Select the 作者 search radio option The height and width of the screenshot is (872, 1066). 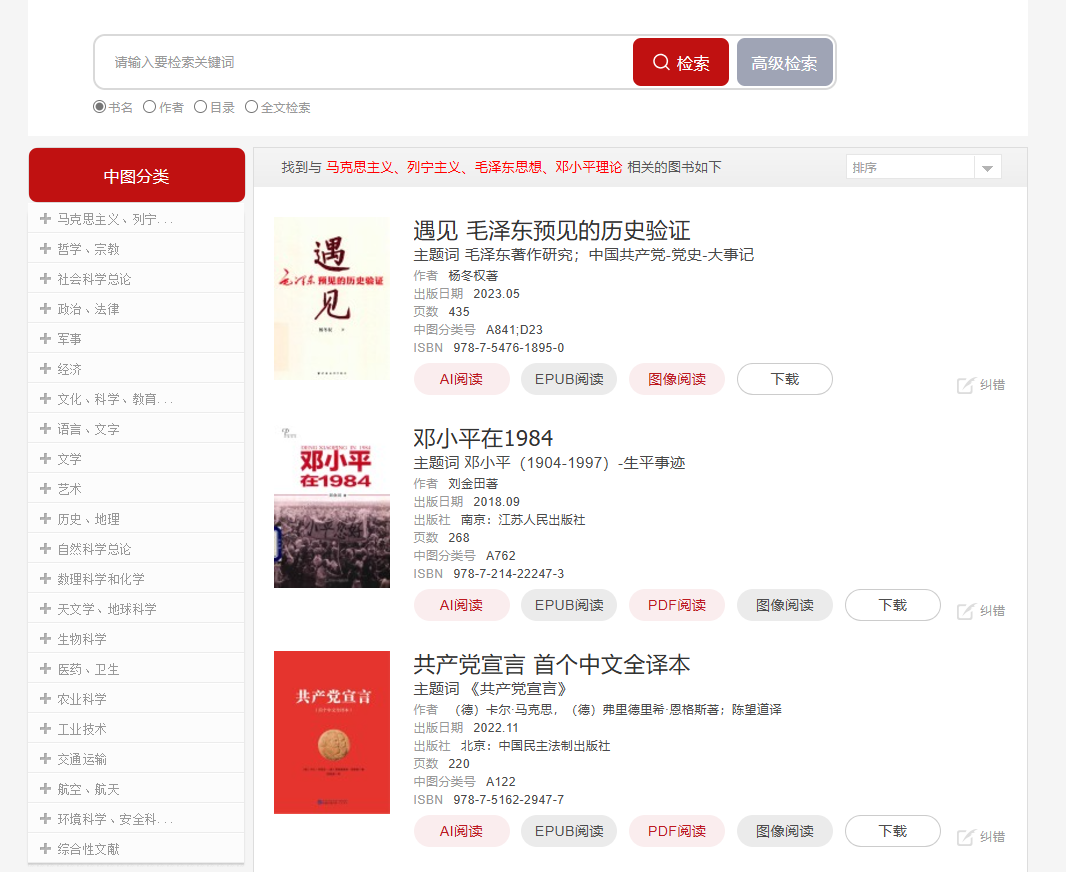150,107
